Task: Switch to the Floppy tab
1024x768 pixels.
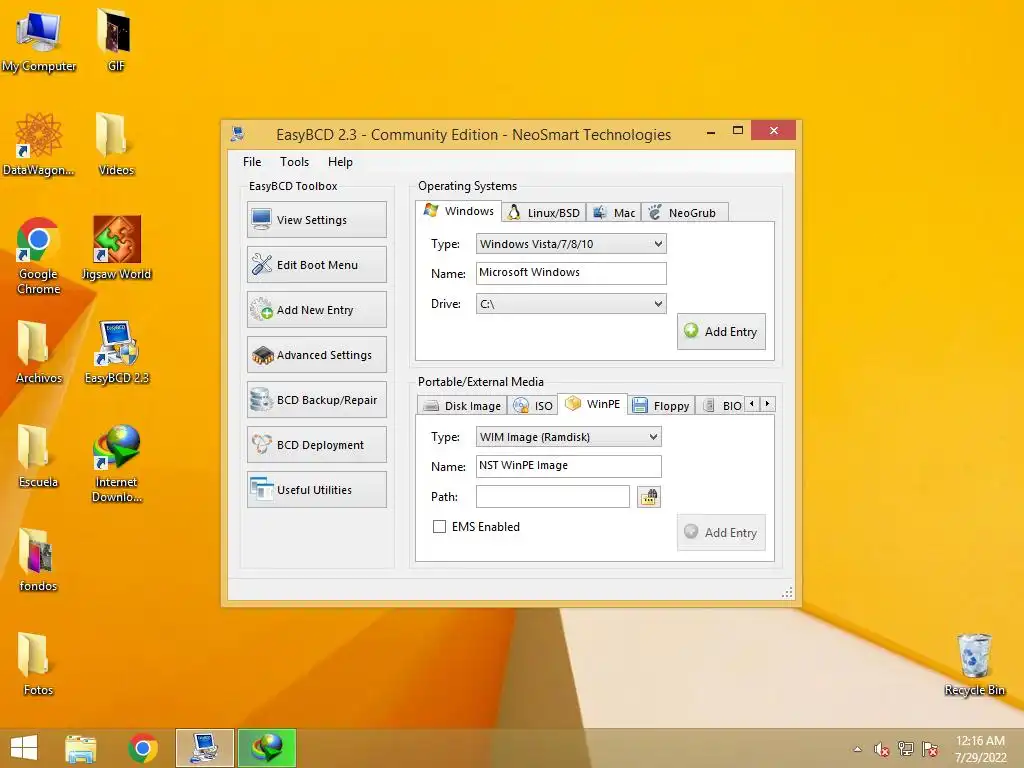Action: tap(661, 406)
